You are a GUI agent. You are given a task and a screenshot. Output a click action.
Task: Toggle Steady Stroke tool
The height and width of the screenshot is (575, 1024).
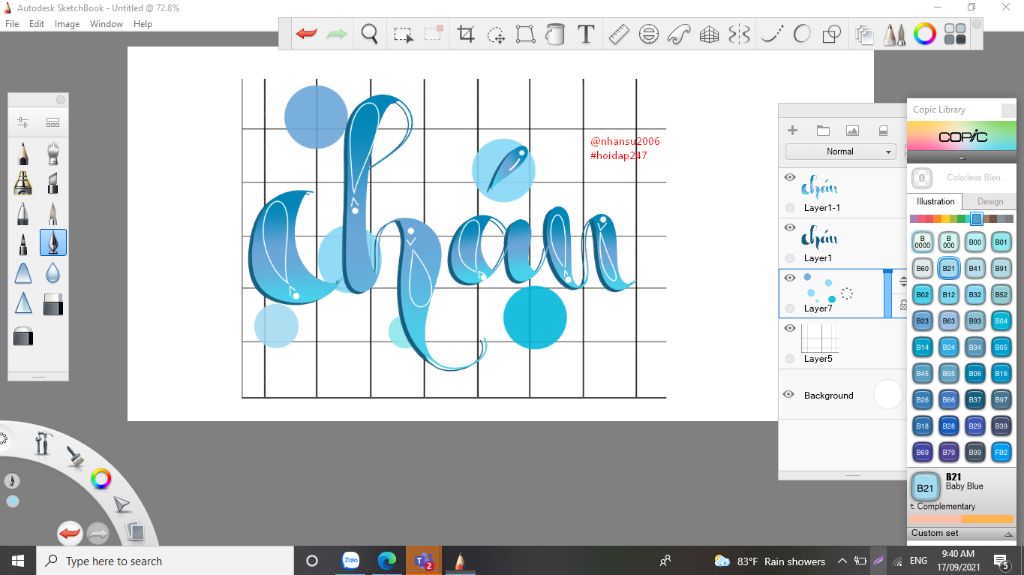click(x=772, y=34)
